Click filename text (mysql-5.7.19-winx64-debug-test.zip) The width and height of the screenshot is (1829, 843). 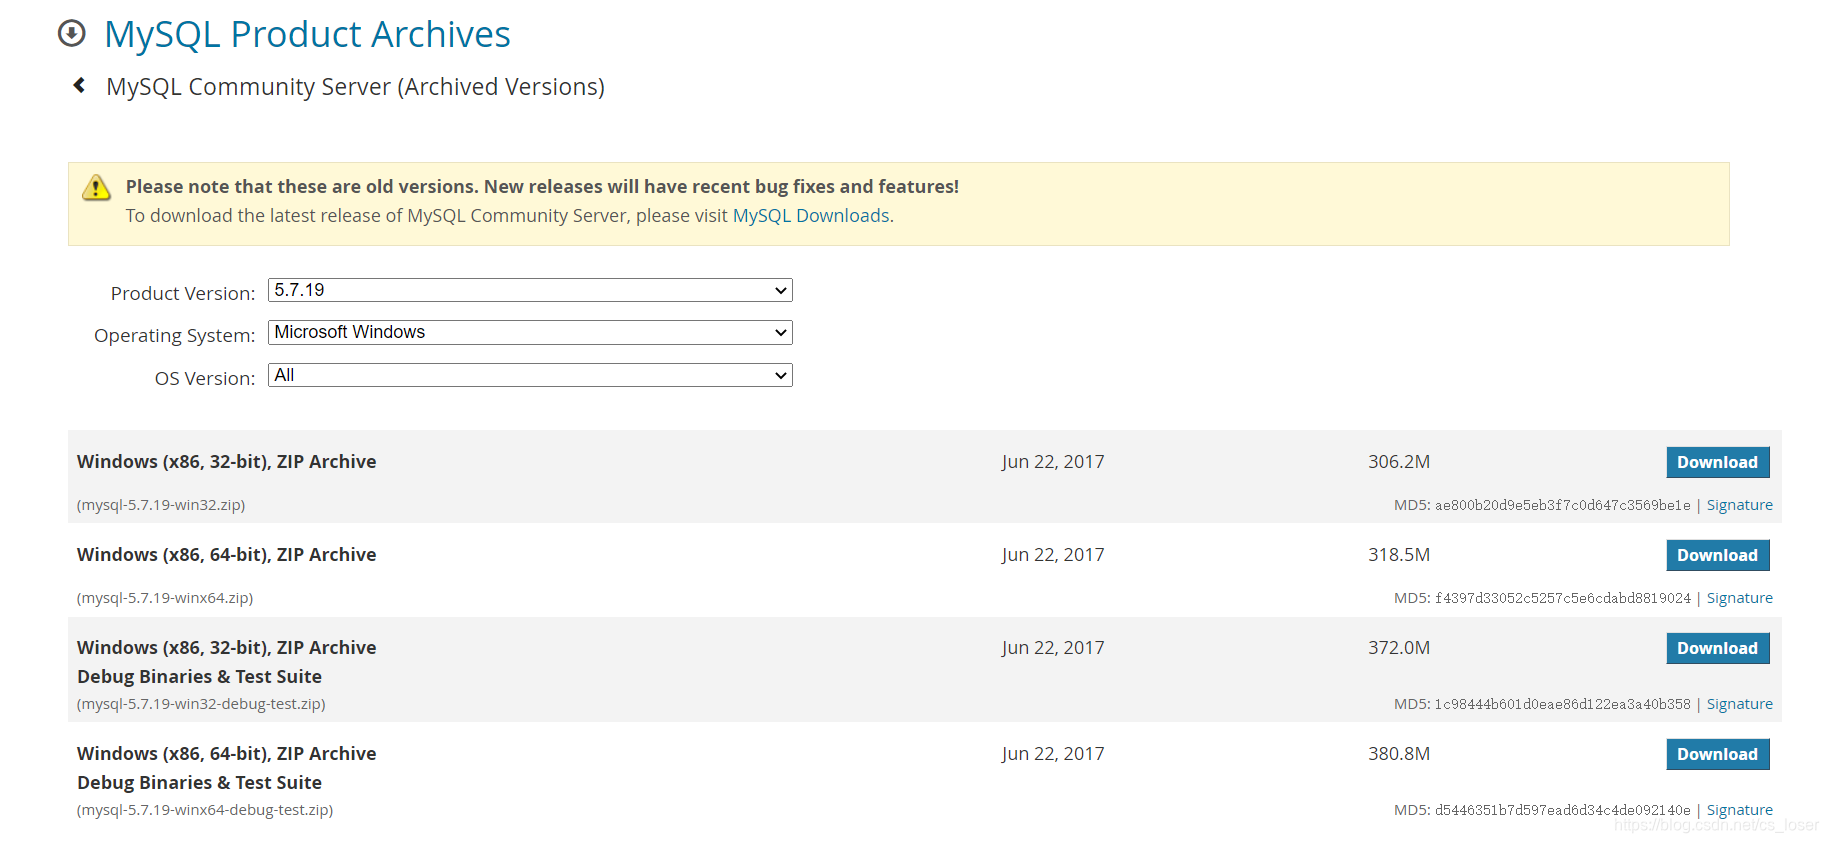(205, 810)
